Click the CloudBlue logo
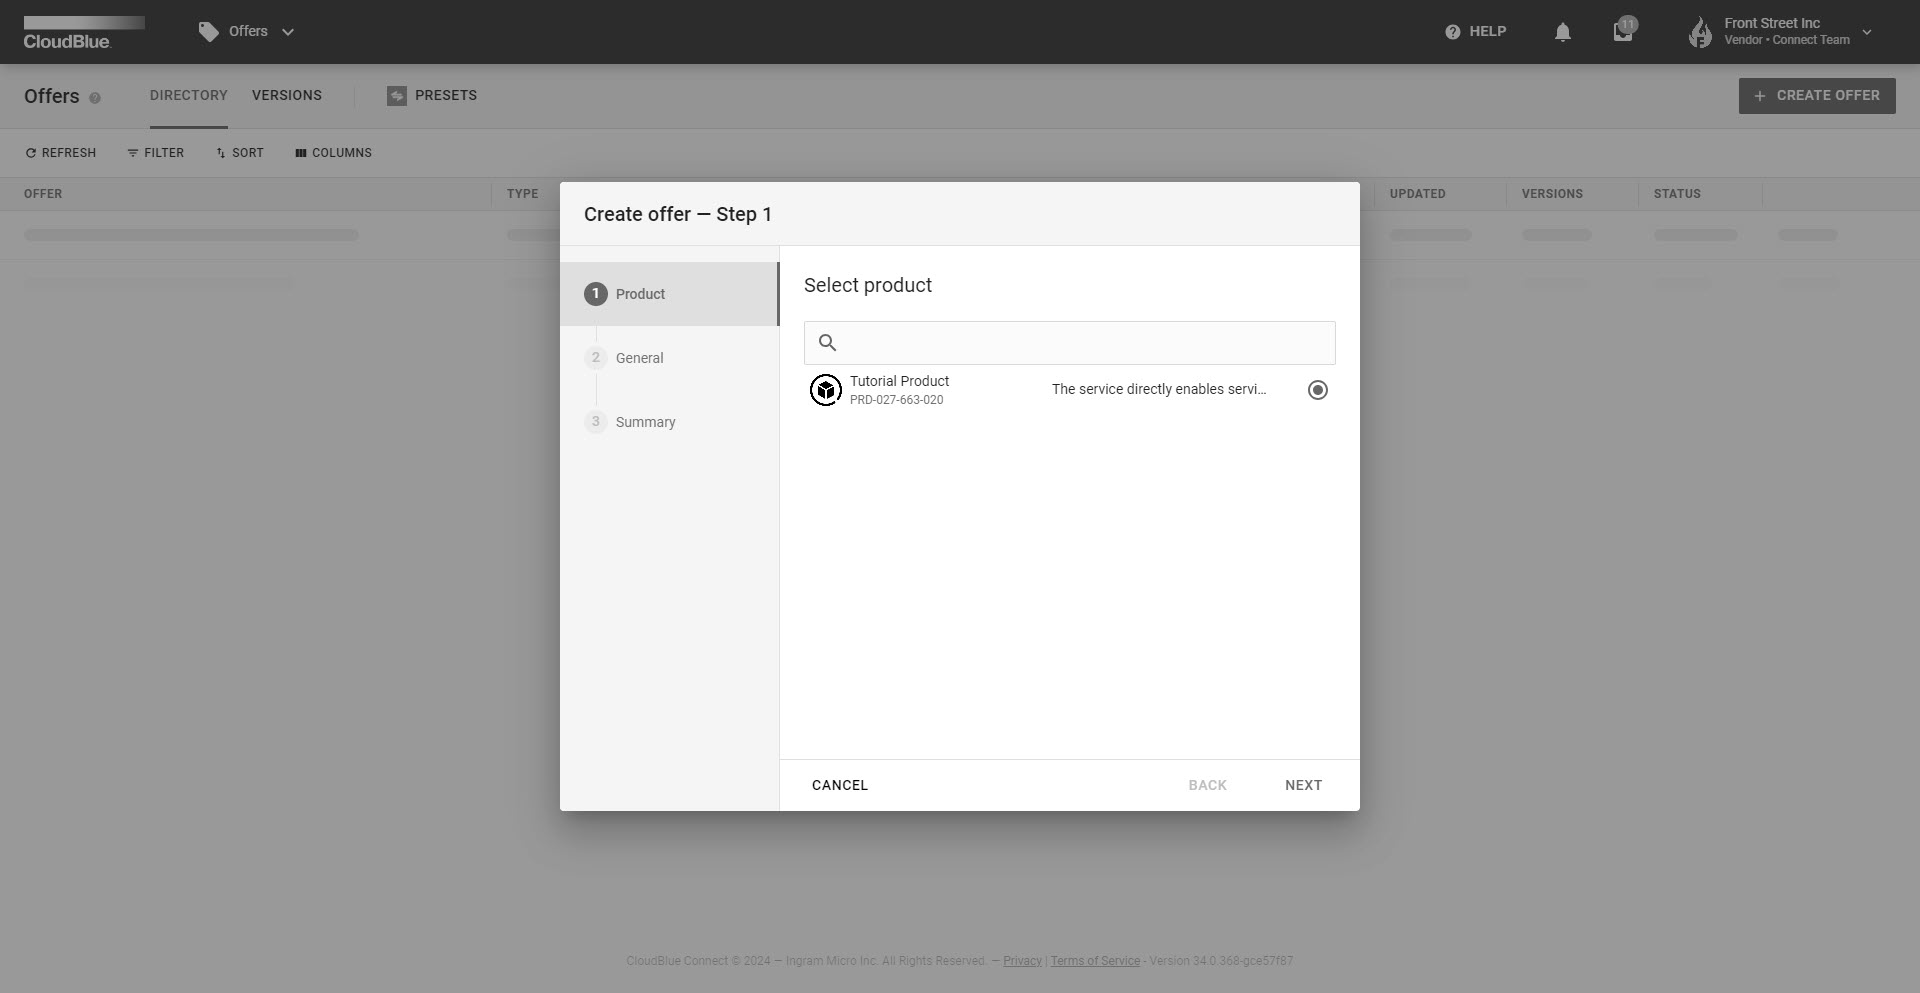 pos(84,32)
